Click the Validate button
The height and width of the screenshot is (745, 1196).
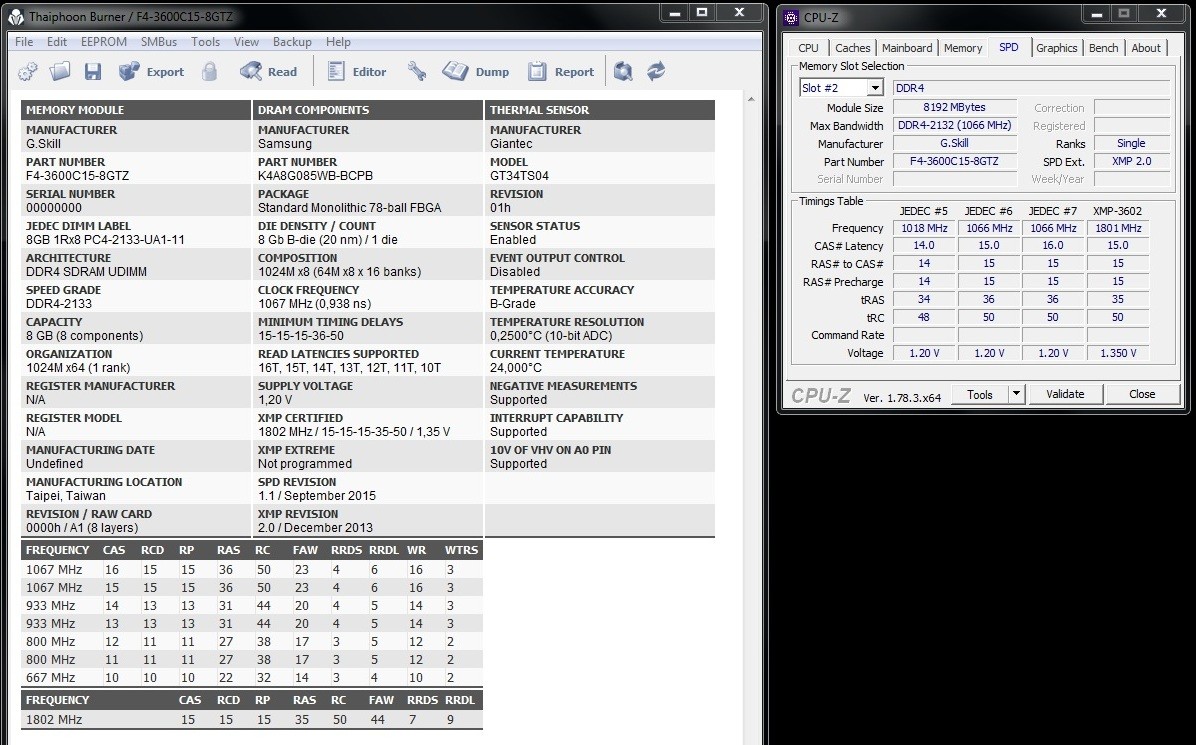pos(1065,394)
